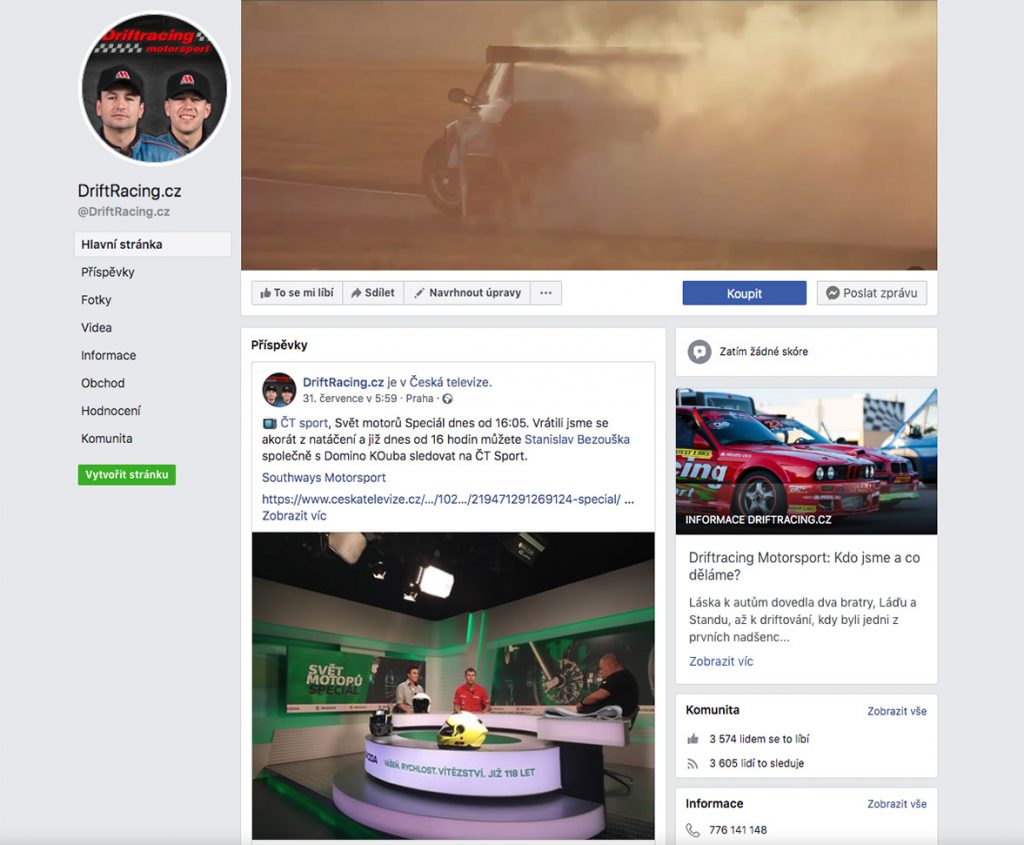Click the DriftRacing.cz page title in sidebar
The width and height of the screenshot is (1024, 845).
(129, 191)
